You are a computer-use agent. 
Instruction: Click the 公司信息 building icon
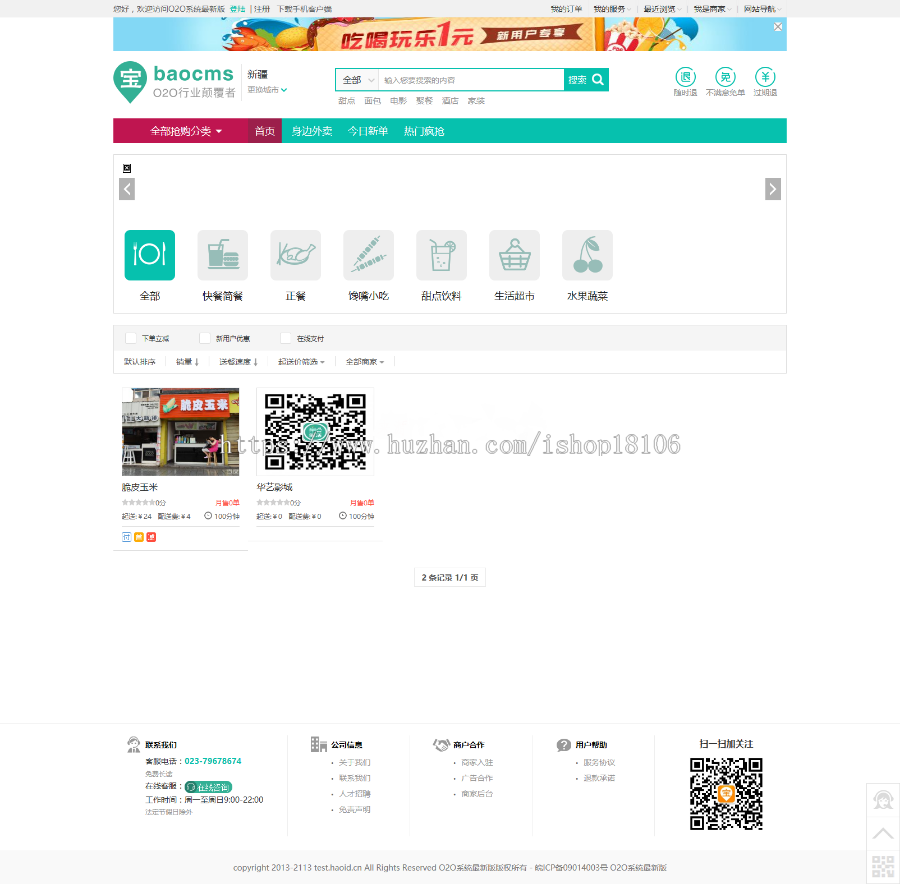[x=319, y=745]
